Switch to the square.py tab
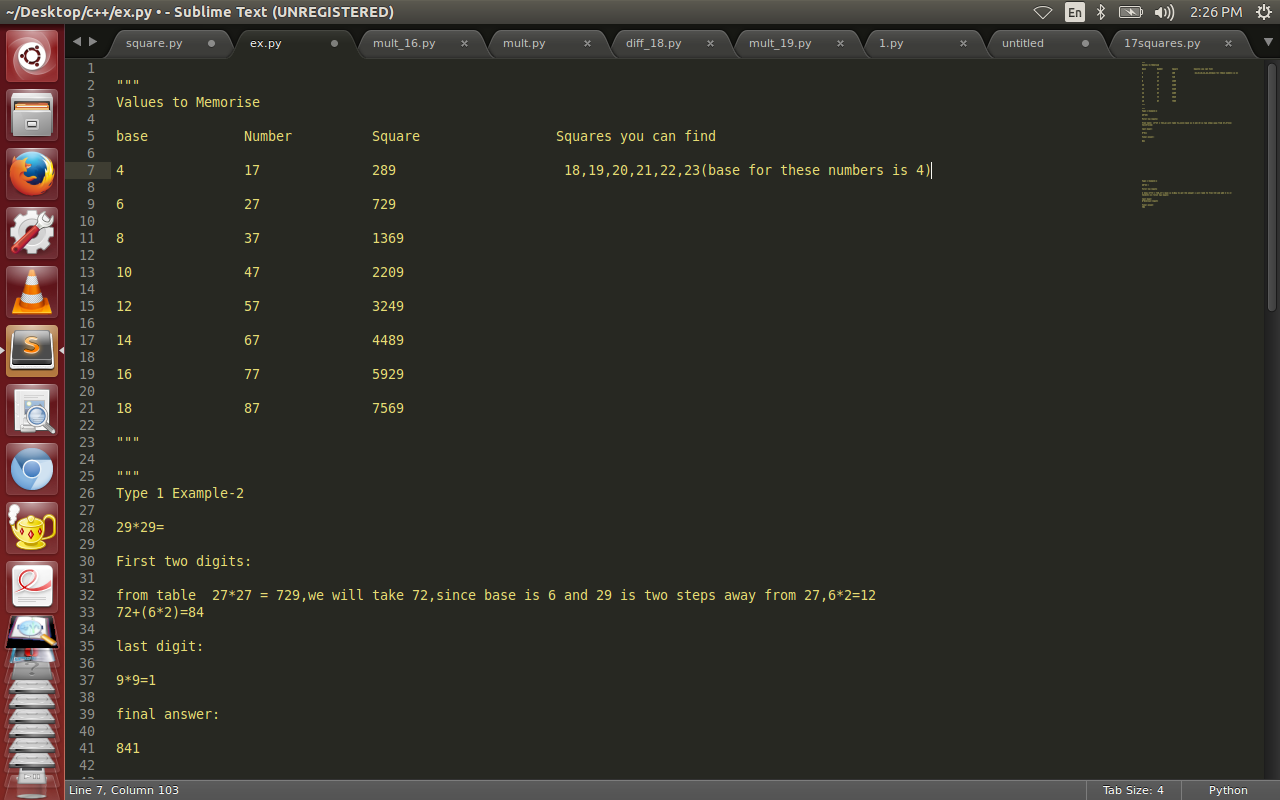This screenshot has width=1280, height=800. click(157, 43)
